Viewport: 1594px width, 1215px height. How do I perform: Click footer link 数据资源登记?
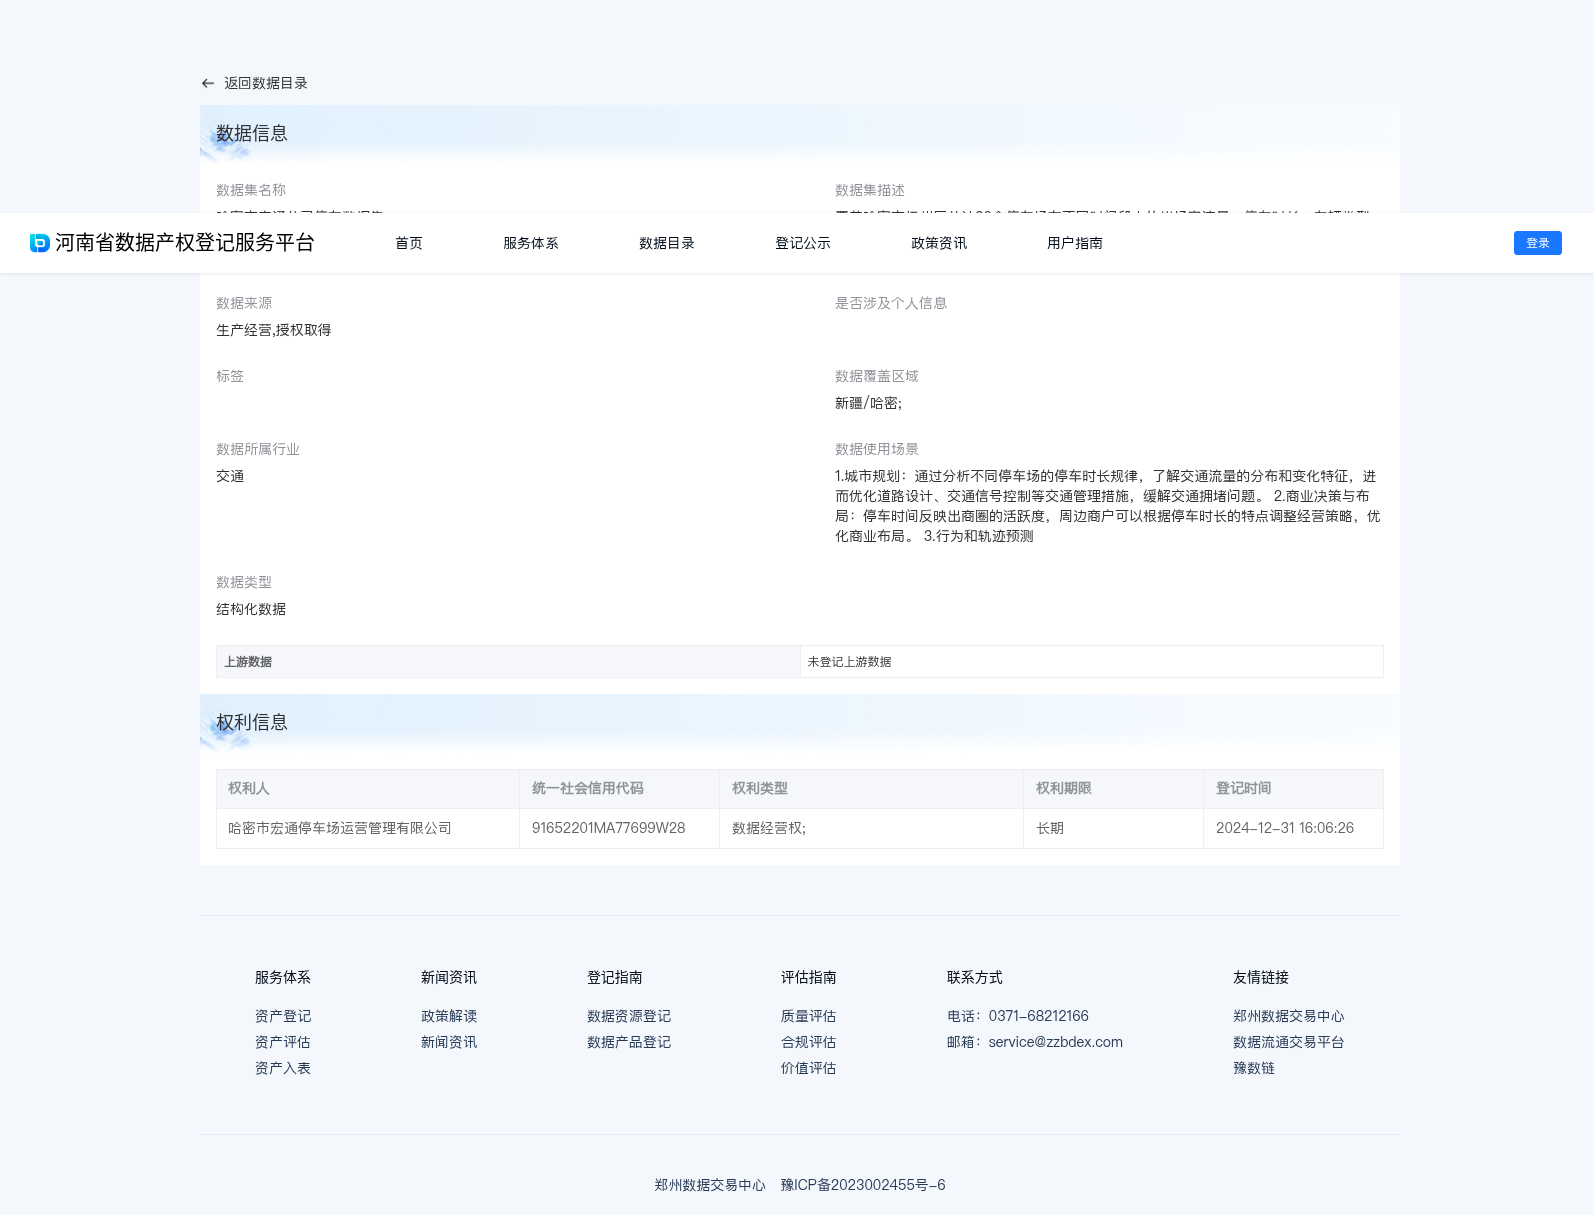tap(629, 1016)
